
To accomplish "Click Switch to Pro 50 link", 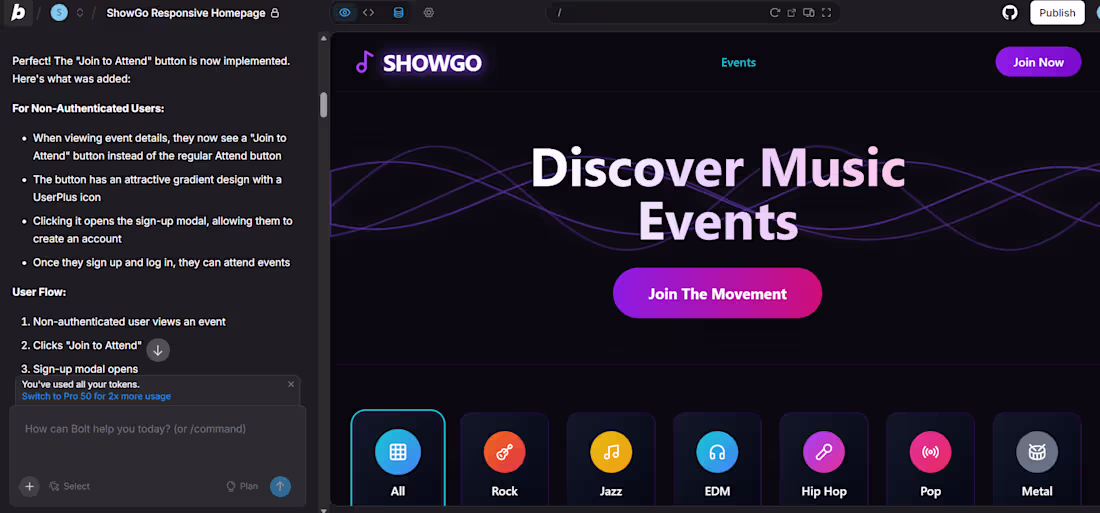I will coord(96,396).
